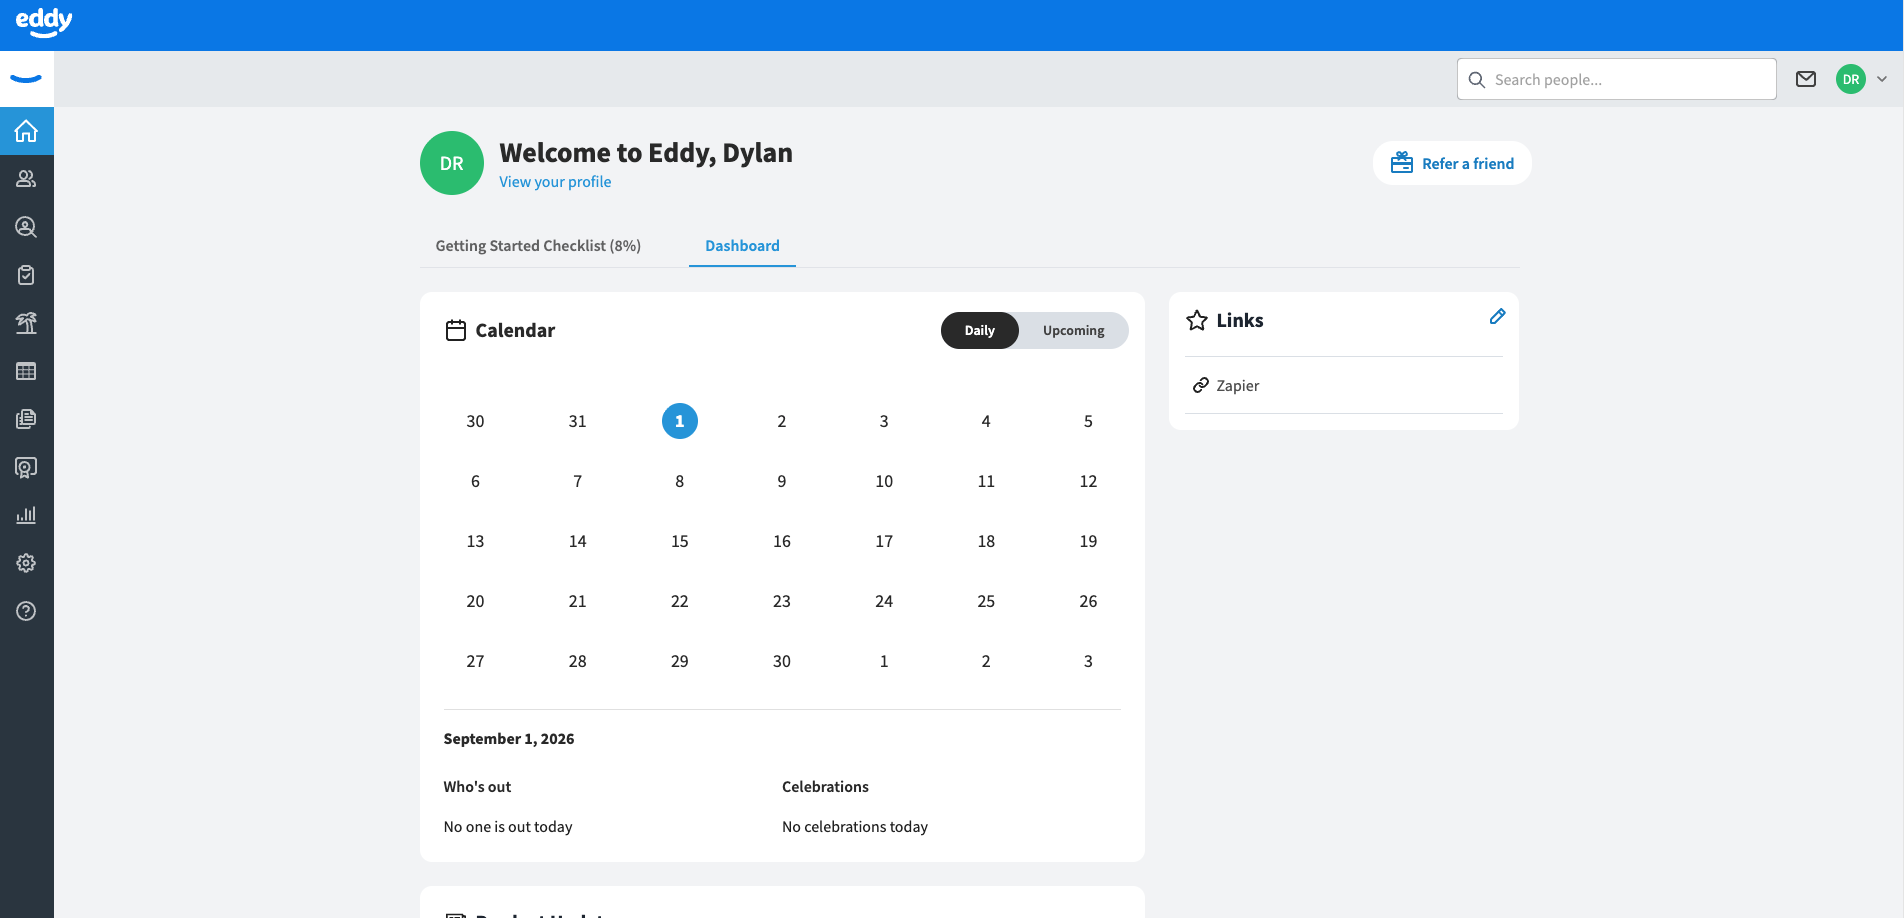This screenshot has height=918, width=1904.
Task: Open the mail inbox icon
Action: click(1806, 79)
